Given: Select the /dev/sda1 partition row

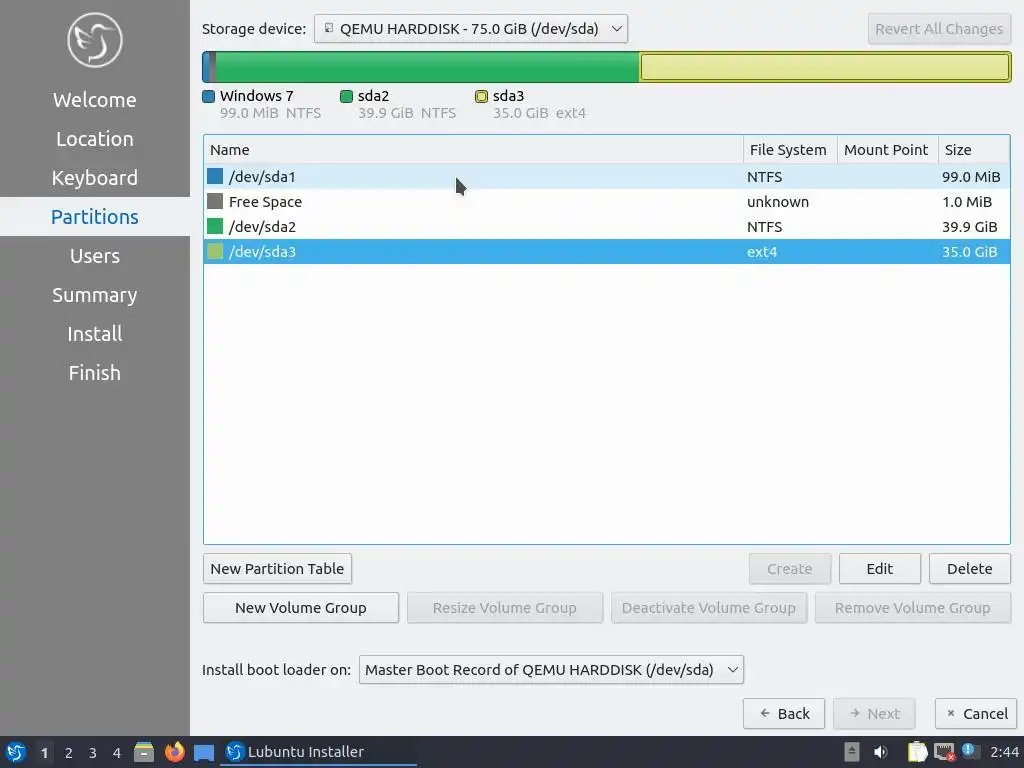Looking at the screenshot, I should tap(607, 177).
